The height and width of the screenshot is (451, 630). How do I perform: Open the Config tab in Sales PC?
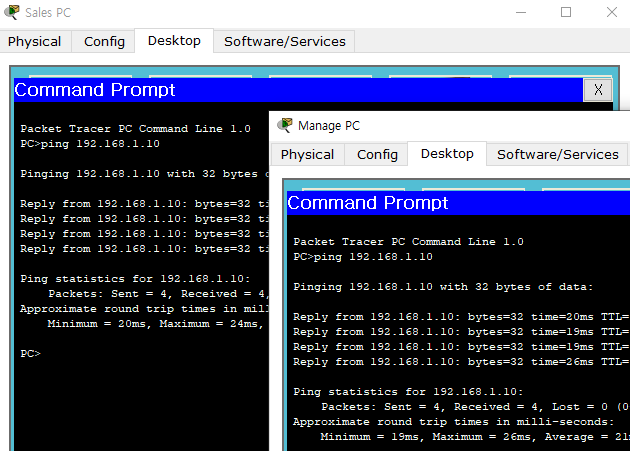[104, 41]
